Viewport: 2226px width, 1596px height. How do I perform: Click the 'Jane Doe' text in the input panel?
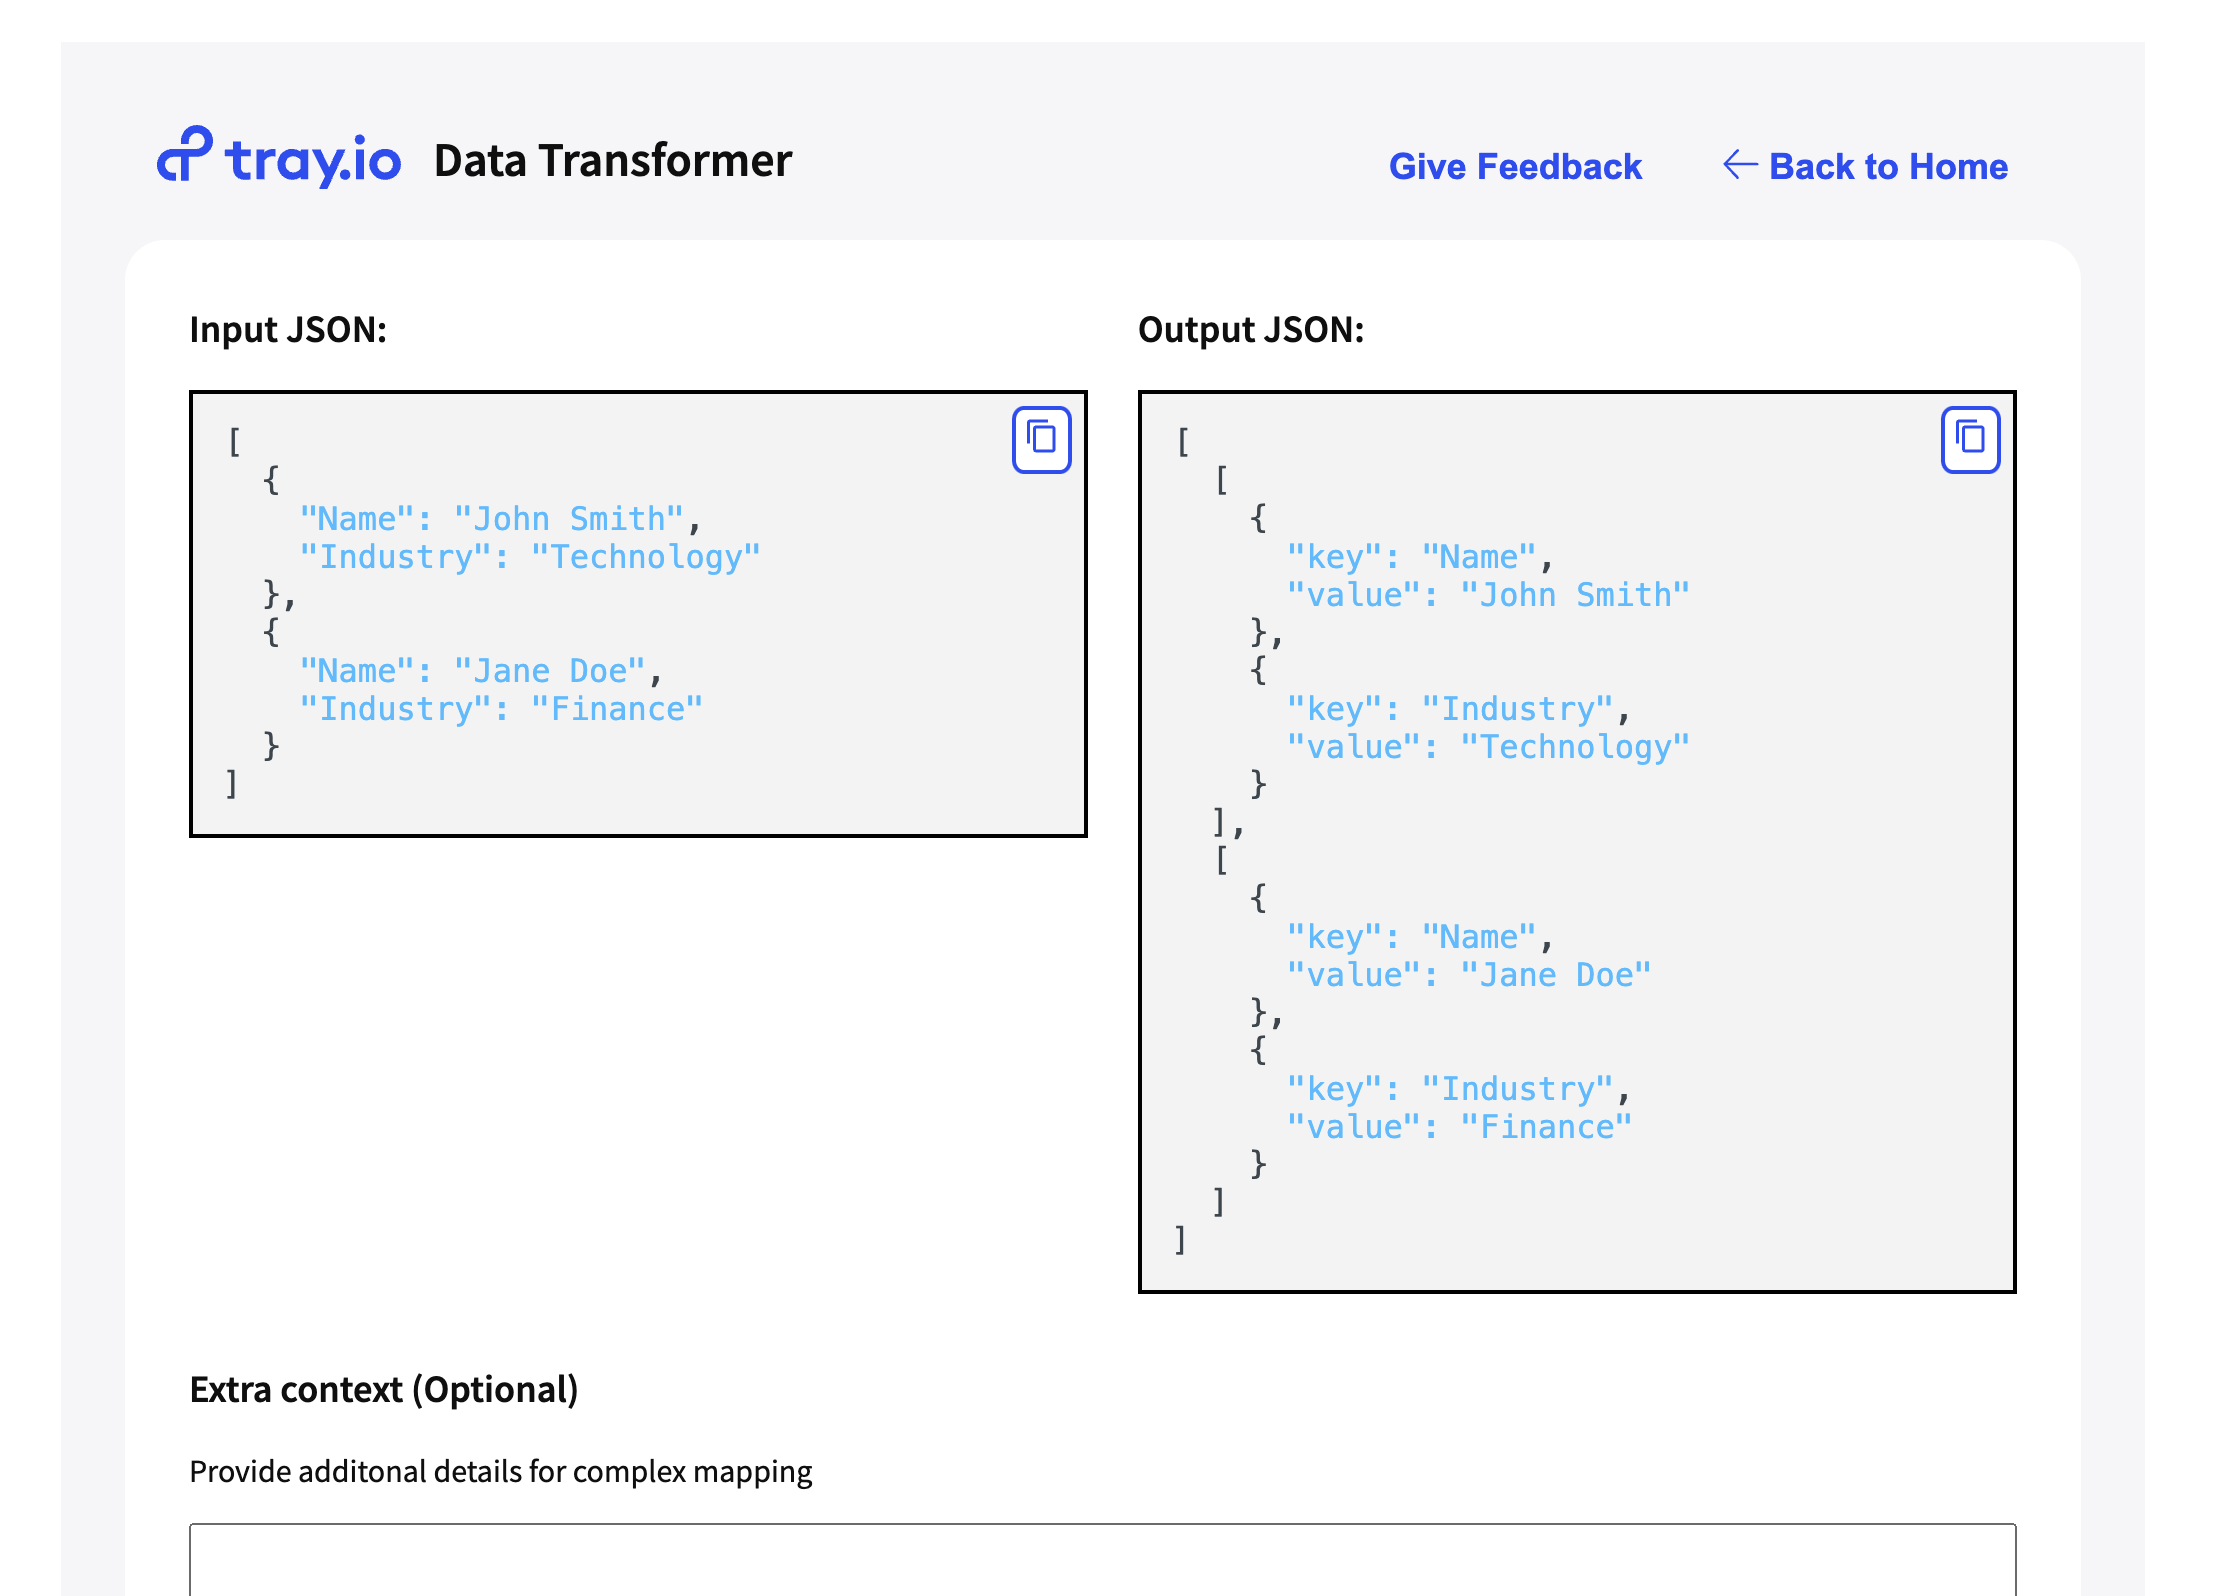pos(555,670)
